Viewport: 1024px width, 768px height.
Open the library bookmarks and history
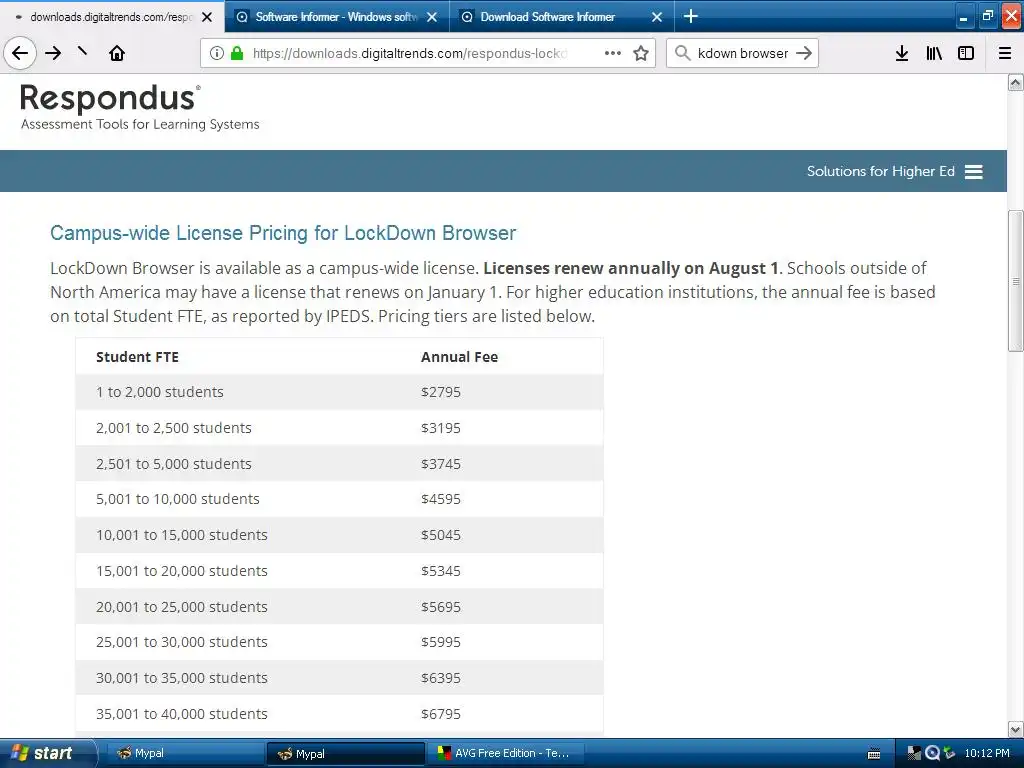[x=934, y=53]
